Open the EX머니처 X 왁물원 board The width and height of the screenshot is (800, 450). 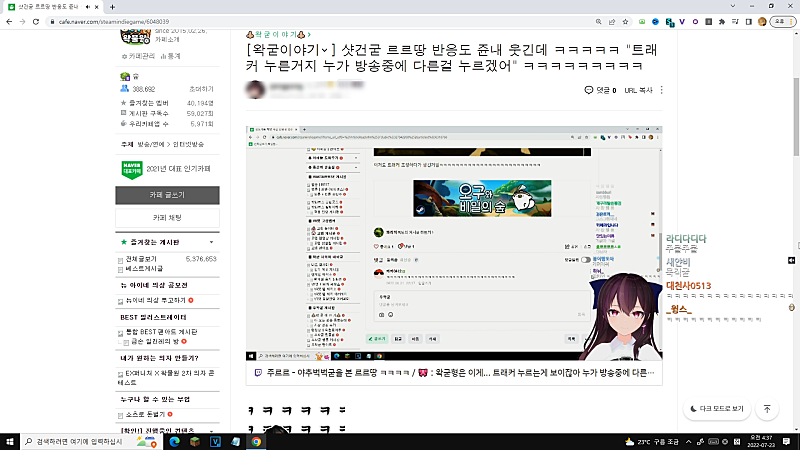pyautogui.click(x=166, y=378)
